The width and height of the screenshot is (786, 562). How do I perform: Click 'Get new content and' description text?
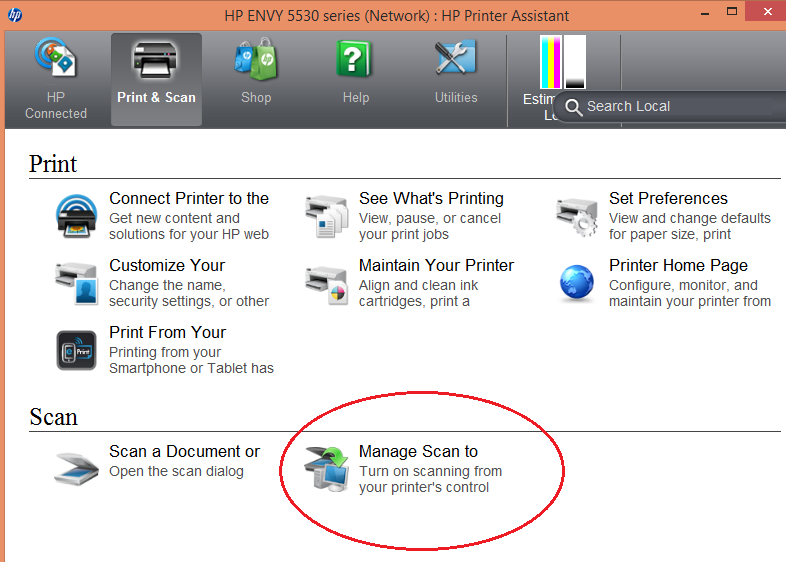(174, 219)
